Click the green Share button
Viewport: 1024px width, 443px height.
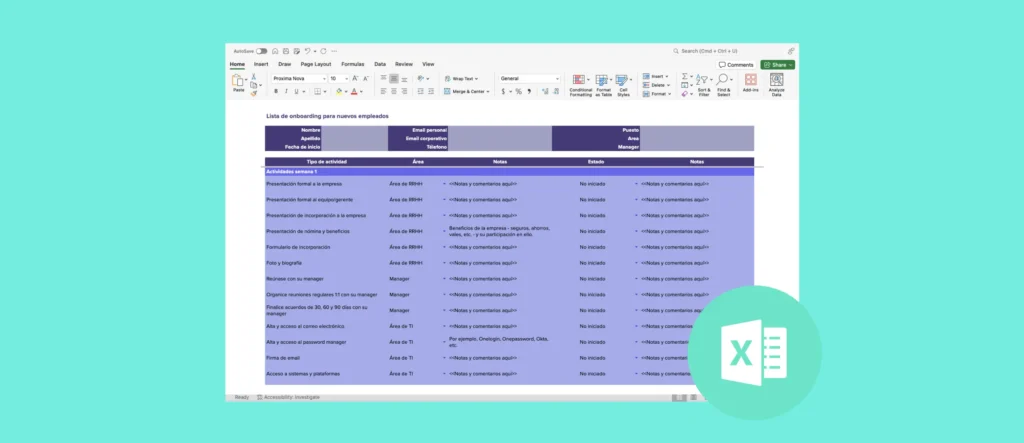coord(777,65)
